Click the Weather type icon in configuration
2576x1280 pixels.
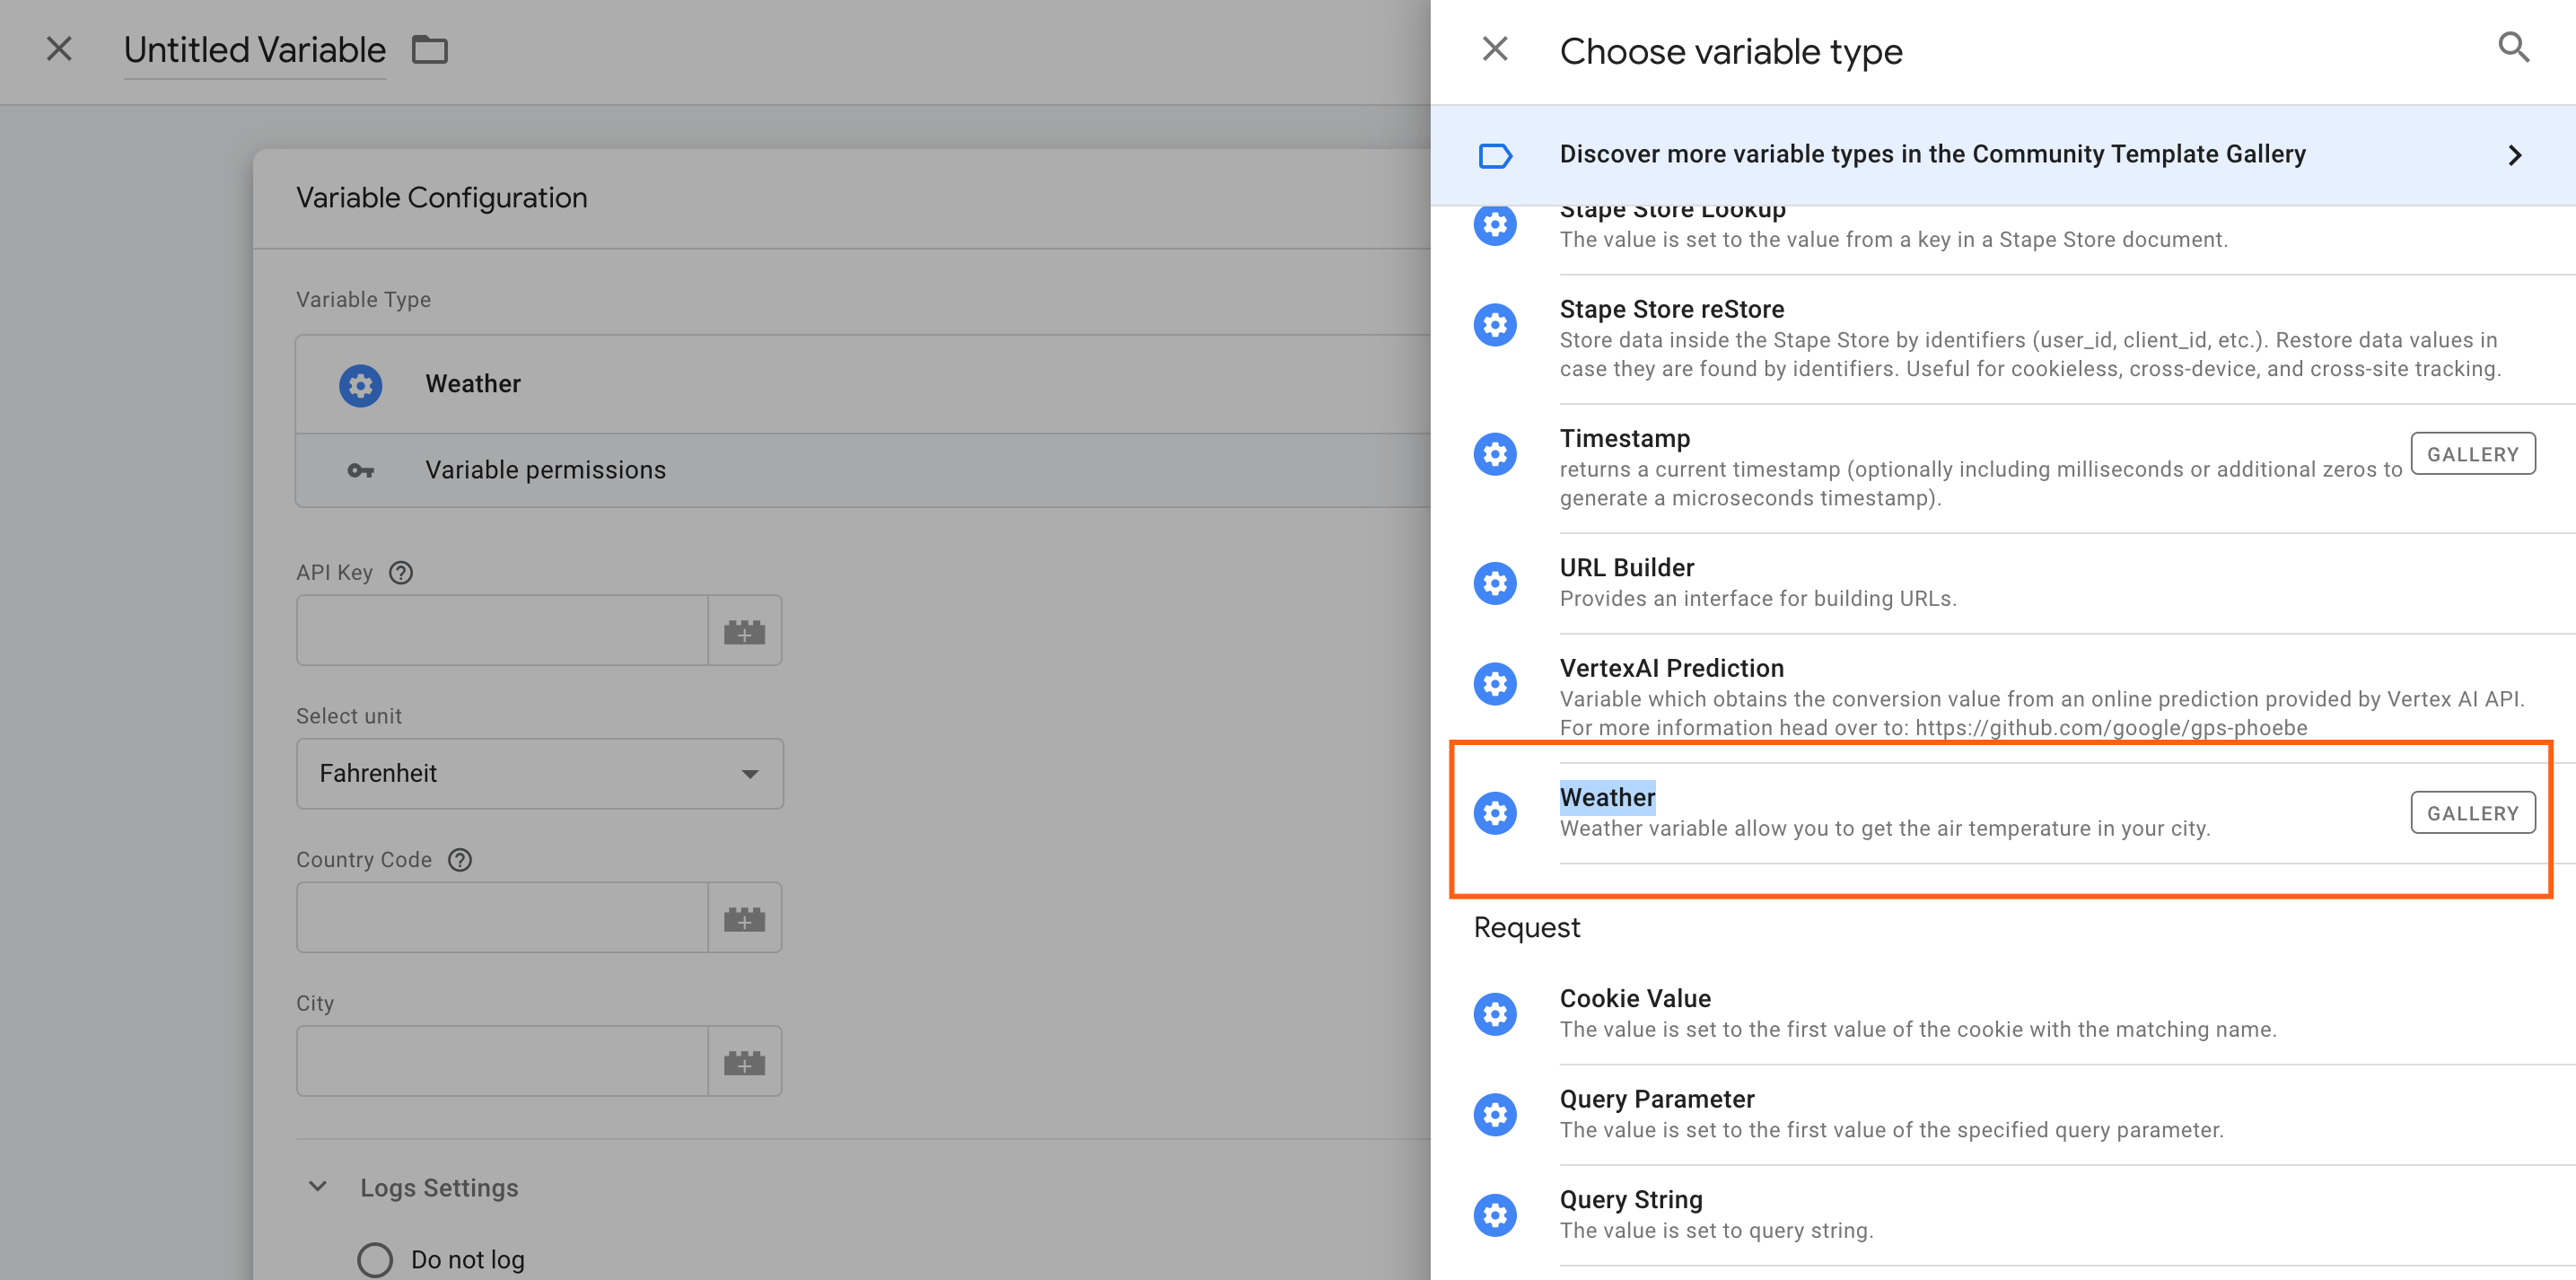pos(360,385)
